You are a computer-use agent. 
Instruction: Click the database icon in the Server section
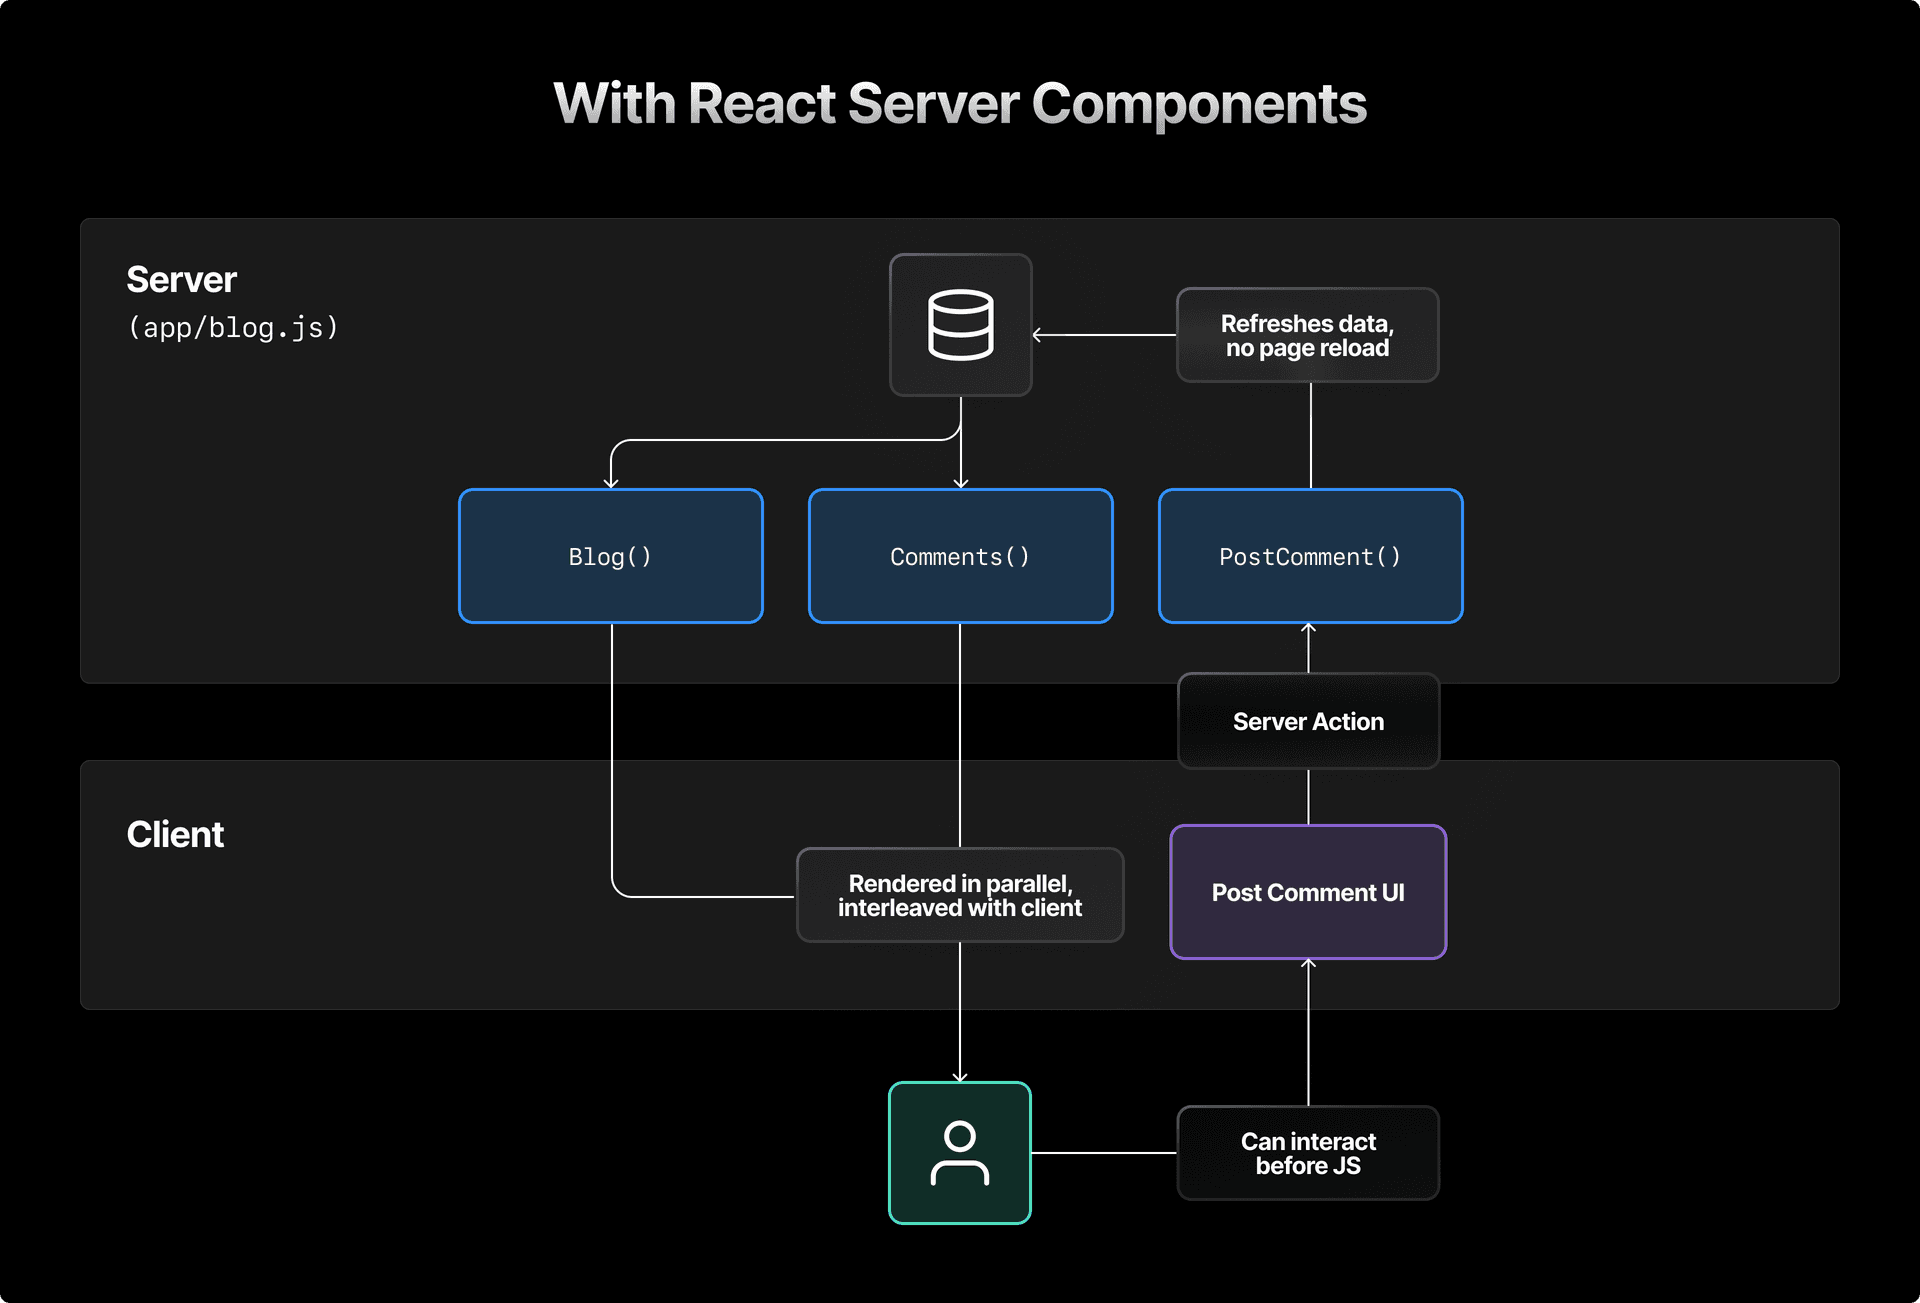[960, 324]
